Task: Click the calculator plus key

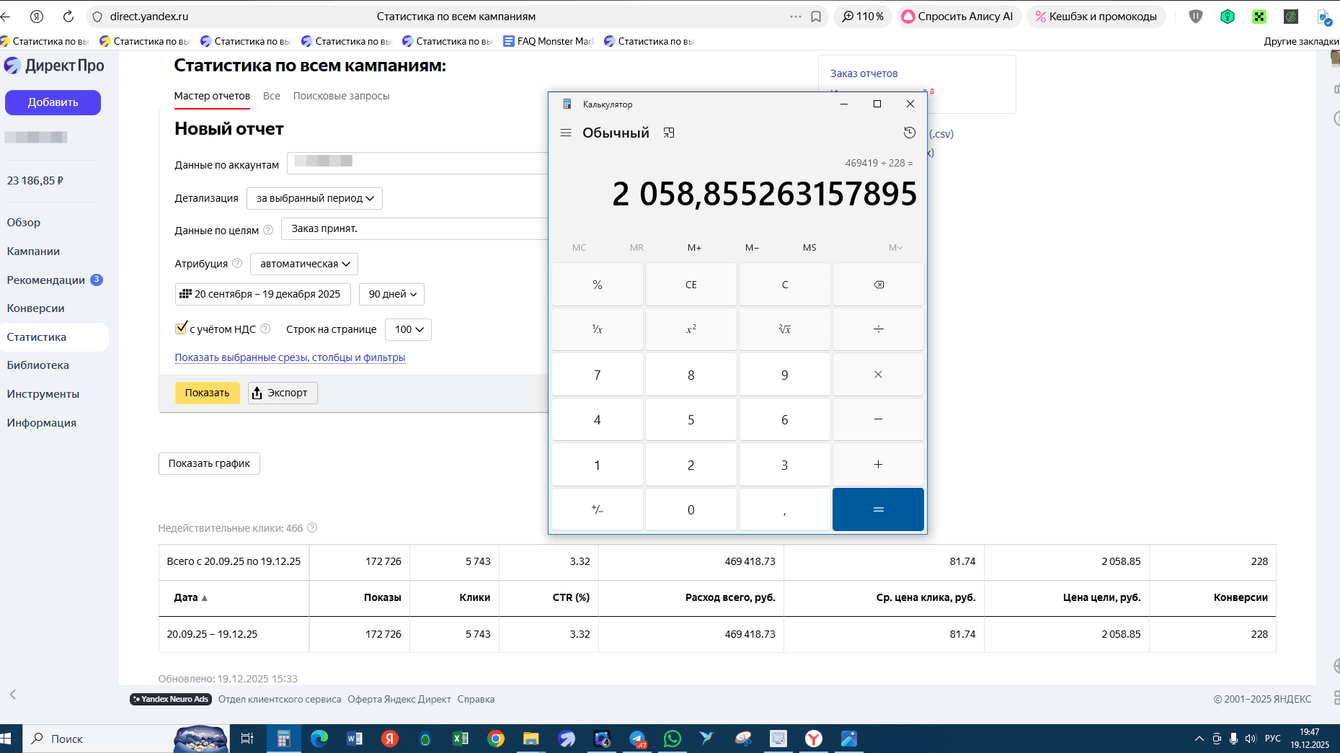Action: tap(878, 465)
